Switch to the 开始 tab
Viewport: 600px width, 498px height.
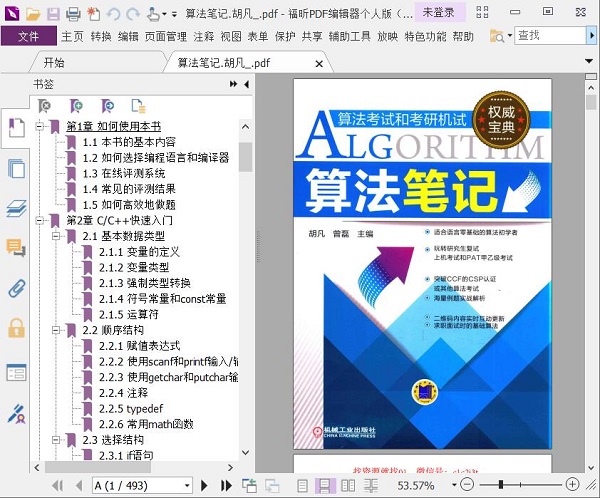tap(54, 62)
